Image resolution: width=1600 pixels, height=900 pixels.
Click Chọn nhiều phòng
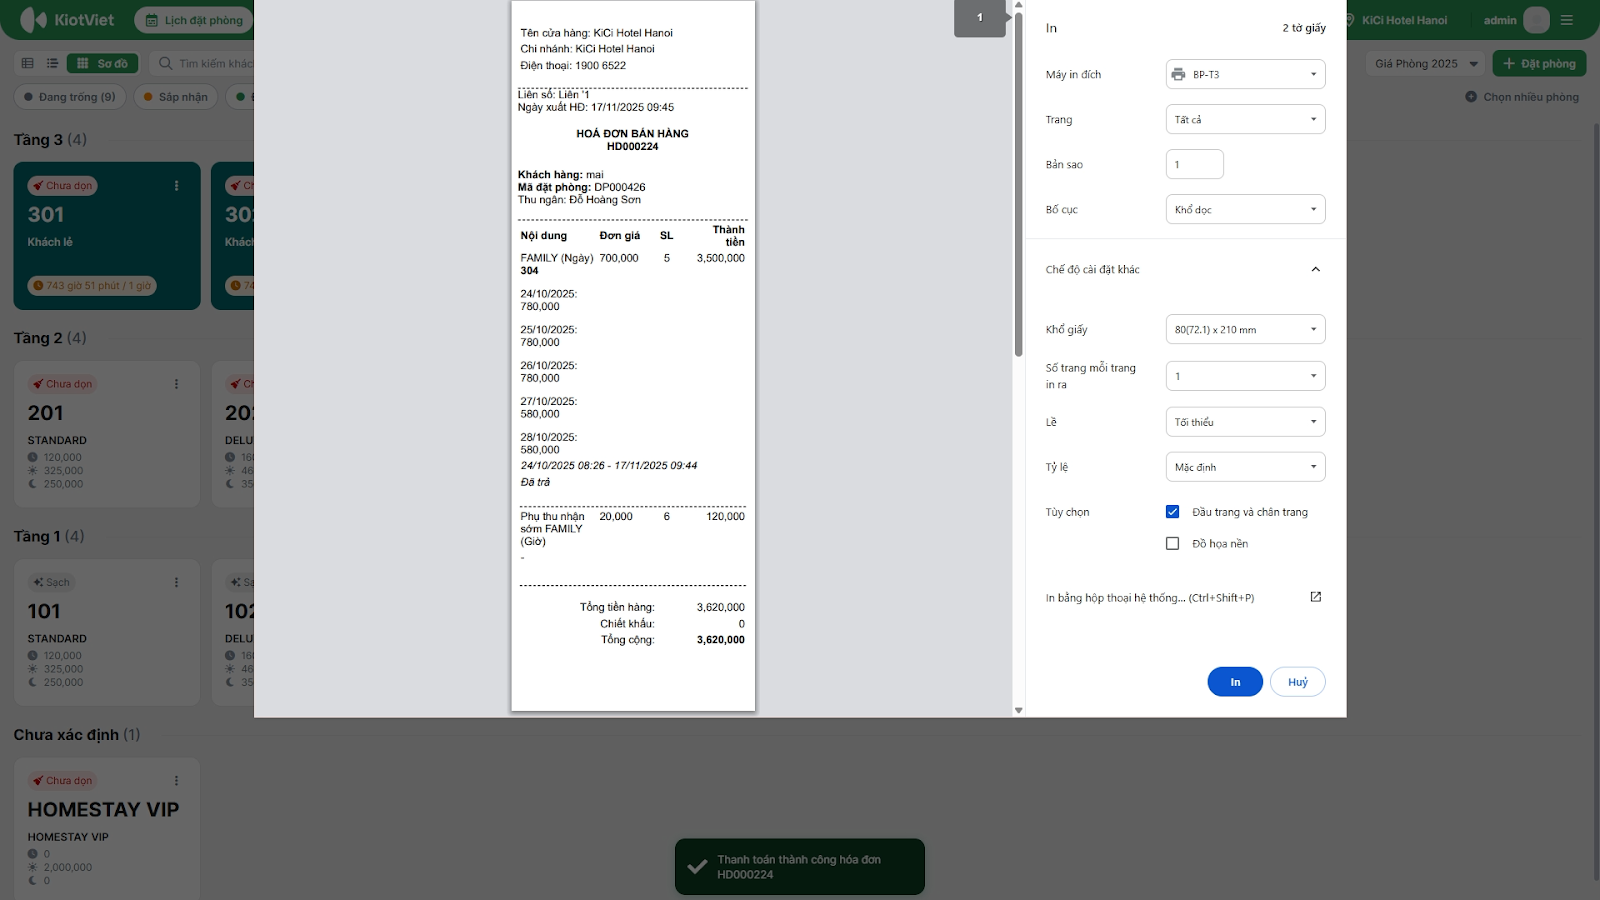tap(1522, 97)
